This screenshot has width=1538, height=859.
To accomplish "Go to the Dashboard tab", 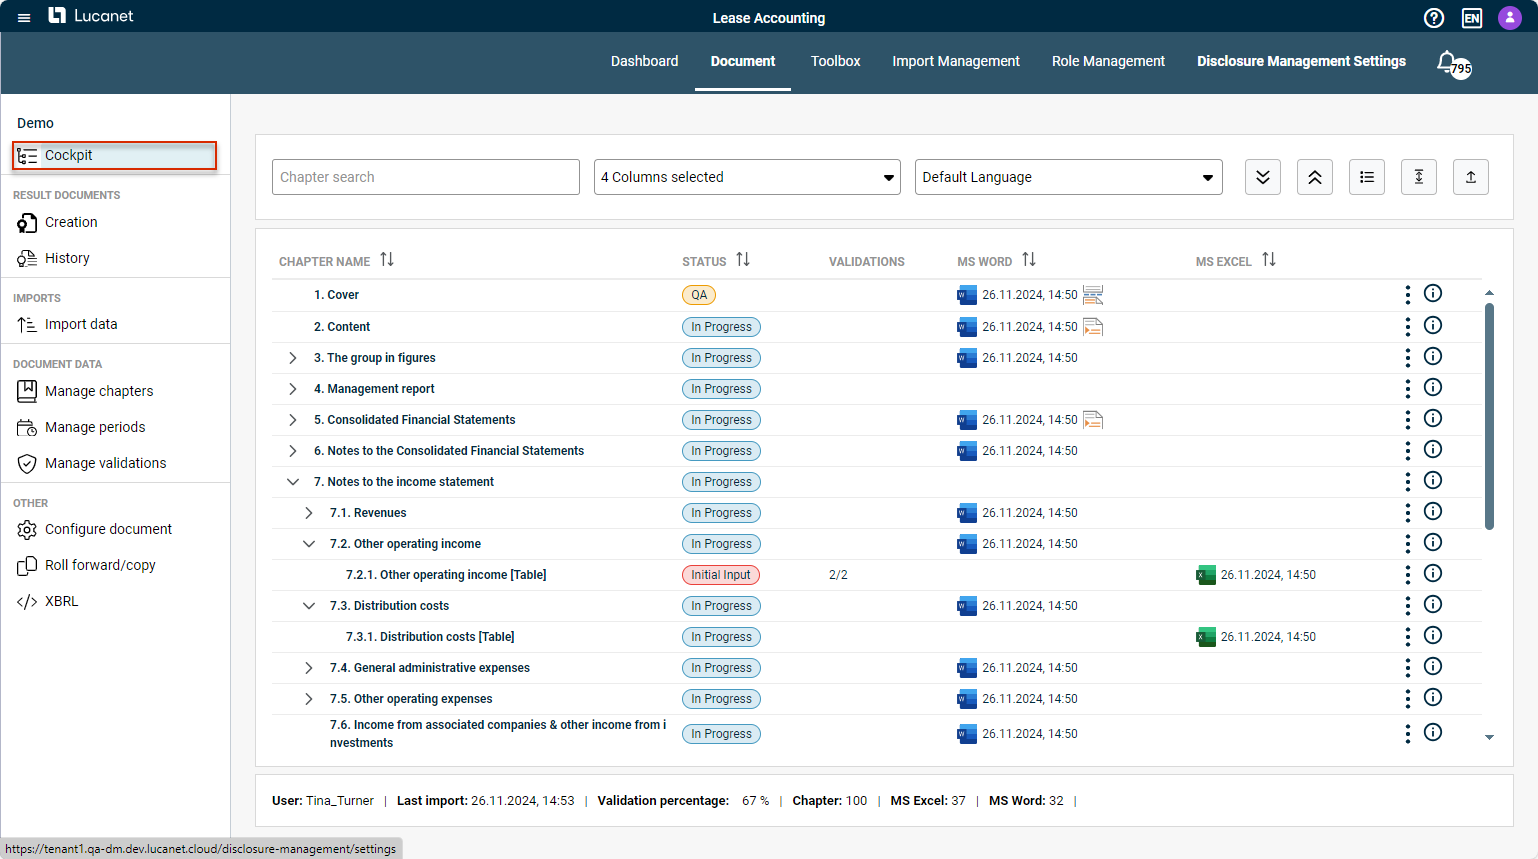I will click(x=644, y=61).
